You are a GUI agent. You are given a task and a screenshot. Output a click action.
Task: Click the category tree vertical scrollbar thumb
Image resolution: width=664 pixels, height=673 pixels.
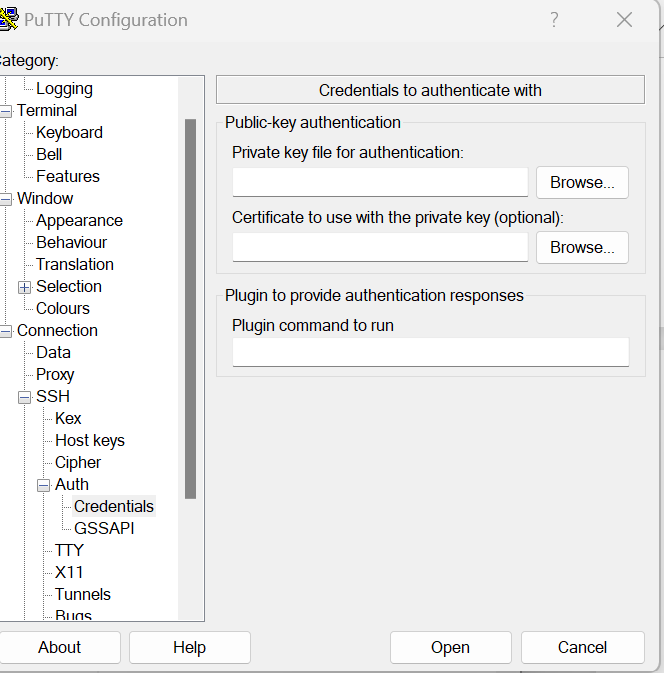190,309
